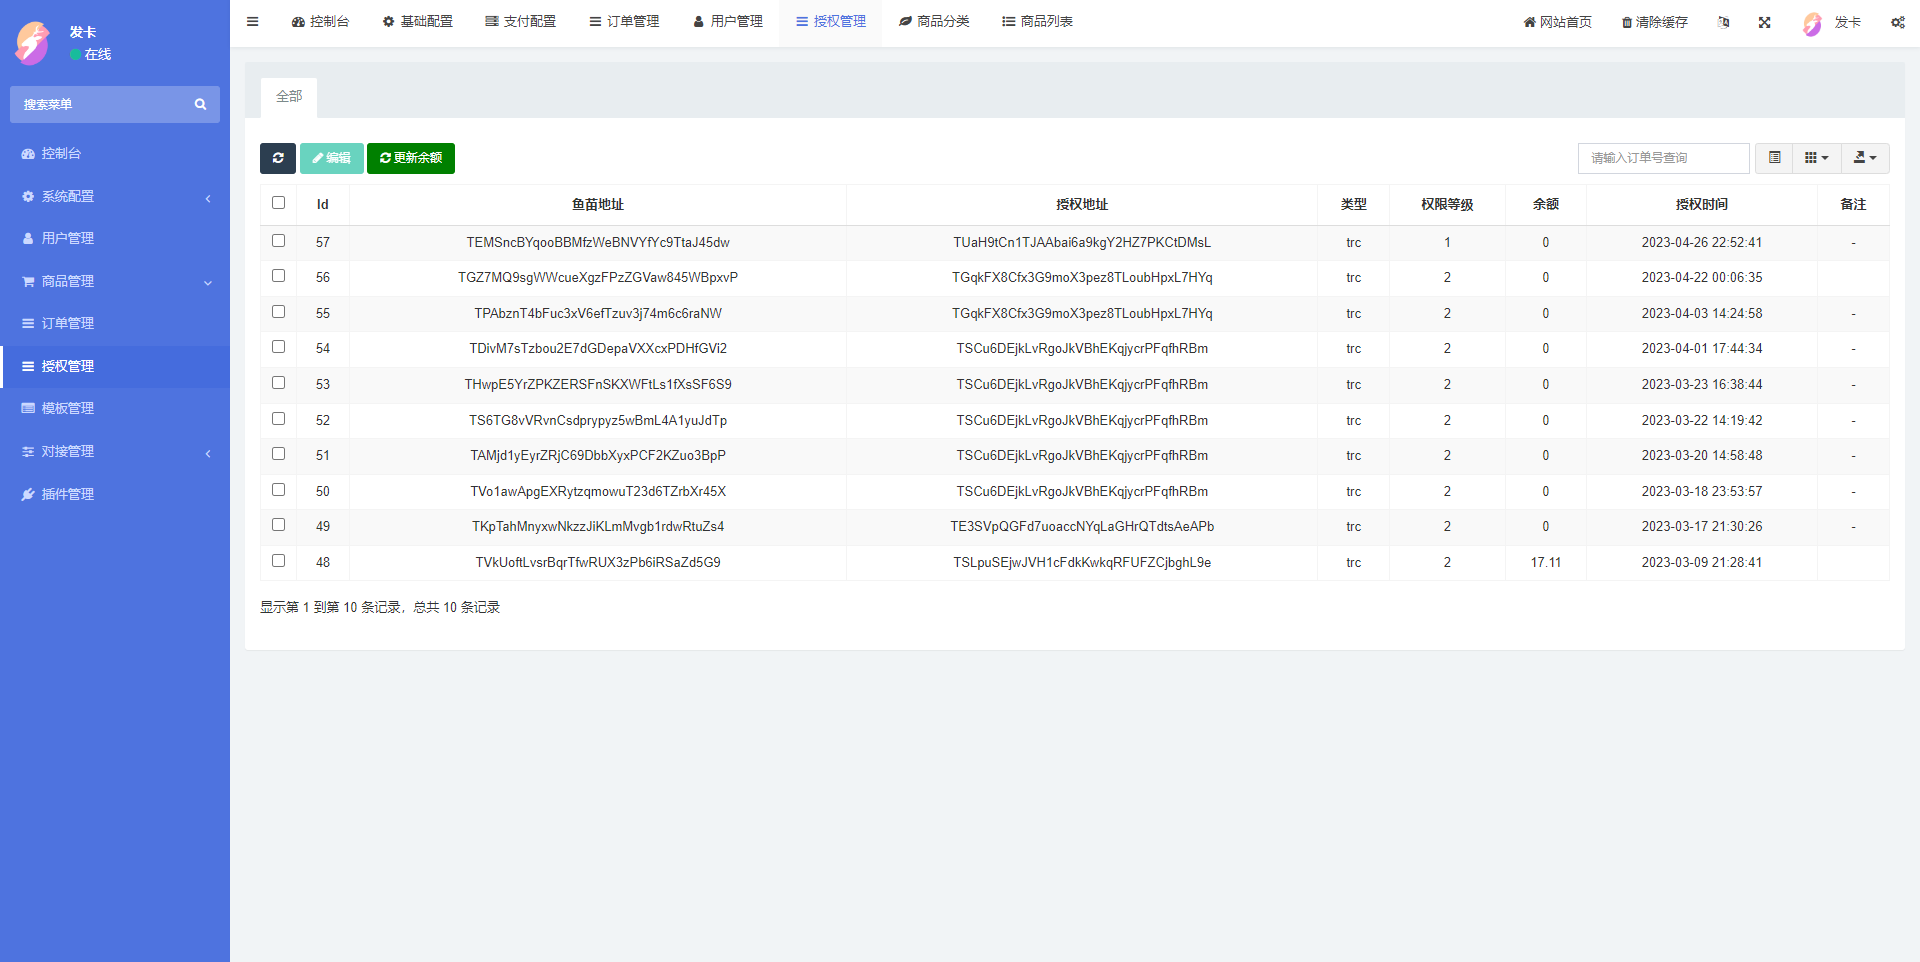The height and width of the screenshot is (962, 1920).
Task: Focus the order number search field
Action: (1663, 158)
